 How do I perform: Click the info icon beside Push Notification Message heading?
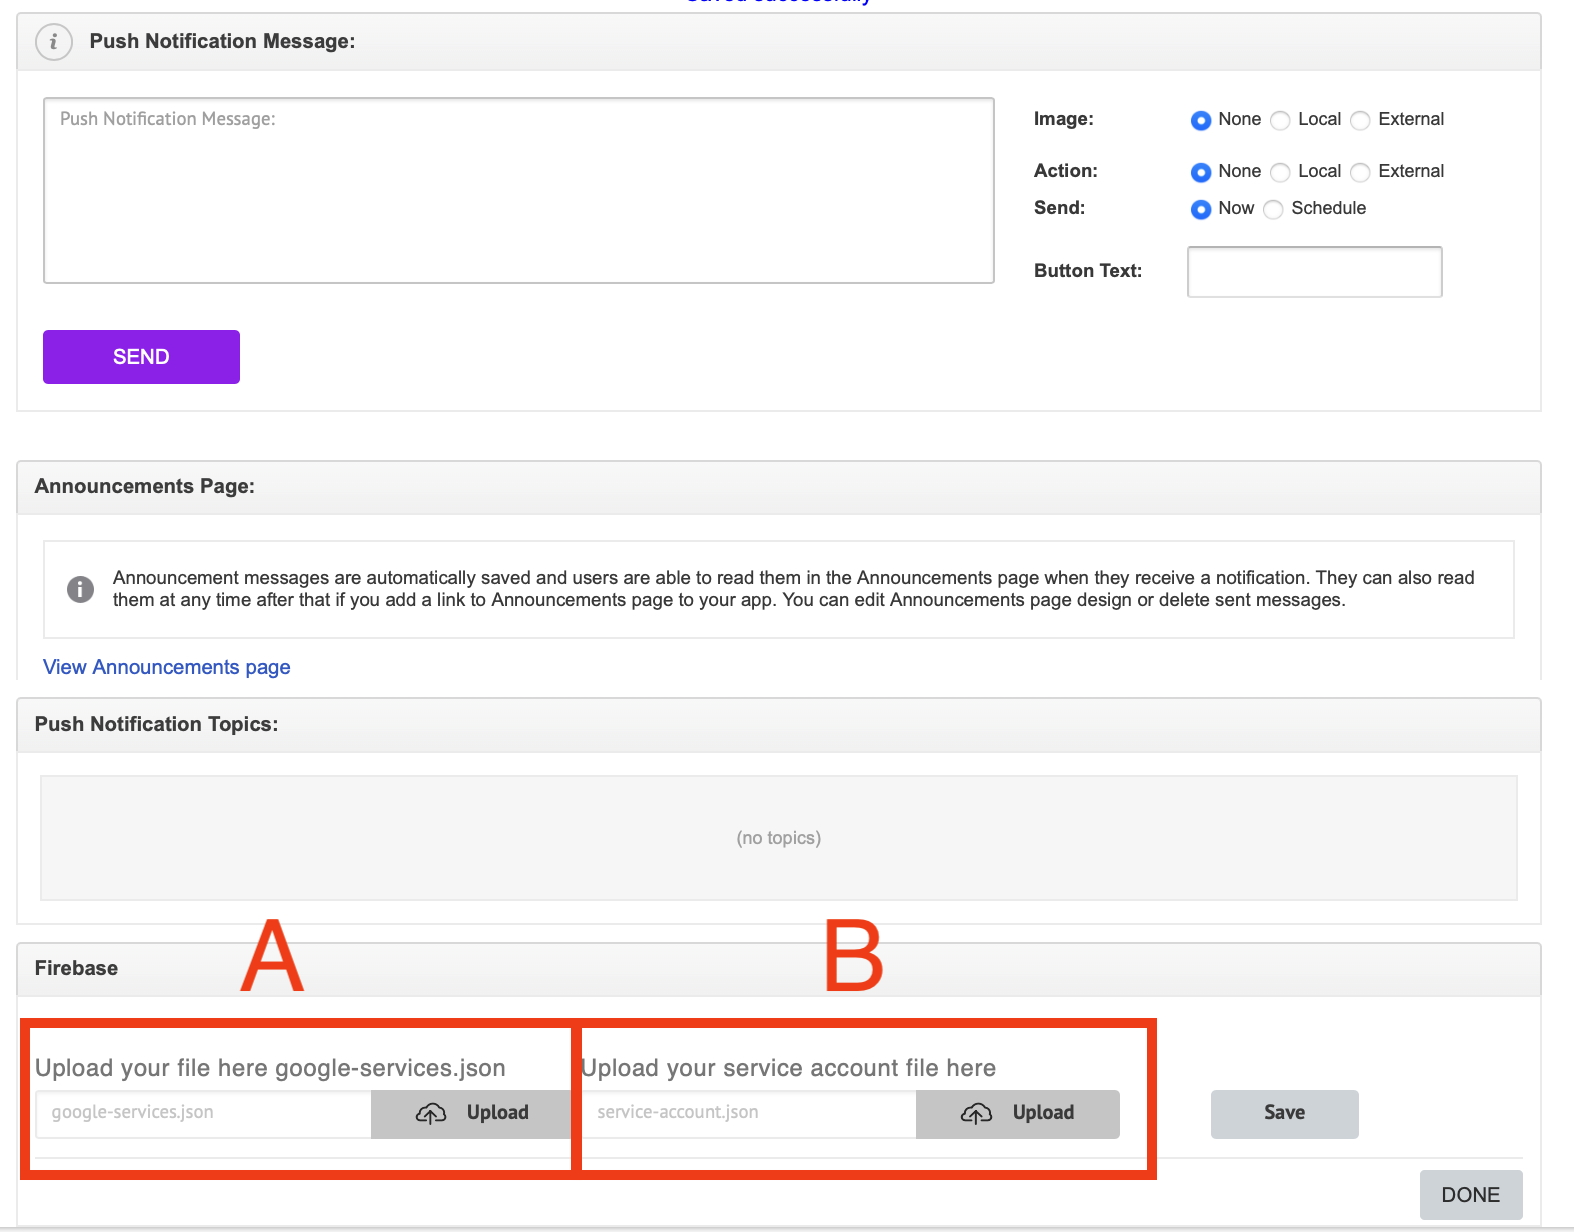pos(54,42)
